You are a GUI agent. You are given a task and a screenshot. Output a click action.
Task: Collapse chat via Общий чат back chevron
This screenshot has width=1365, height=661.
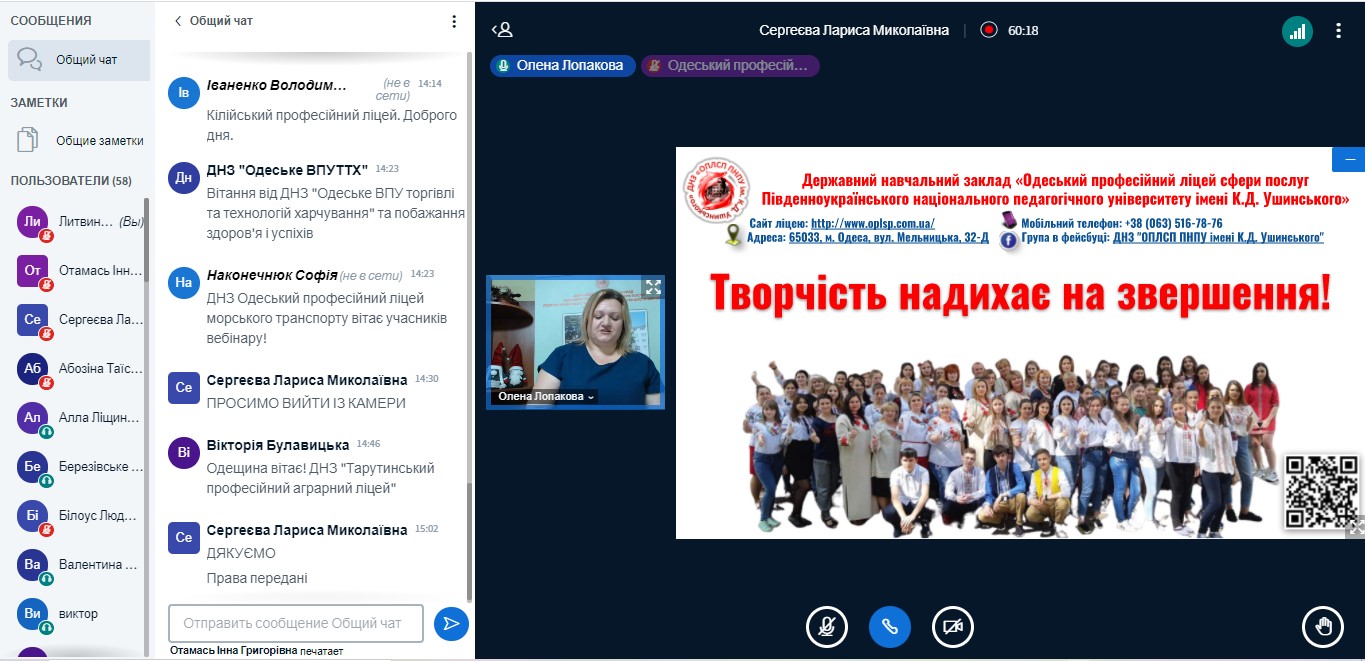179,21
